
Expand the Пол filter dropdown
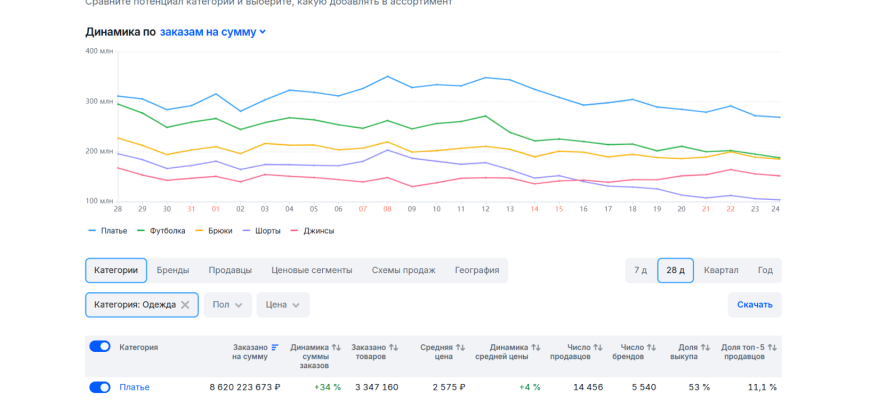click(228, 305)
